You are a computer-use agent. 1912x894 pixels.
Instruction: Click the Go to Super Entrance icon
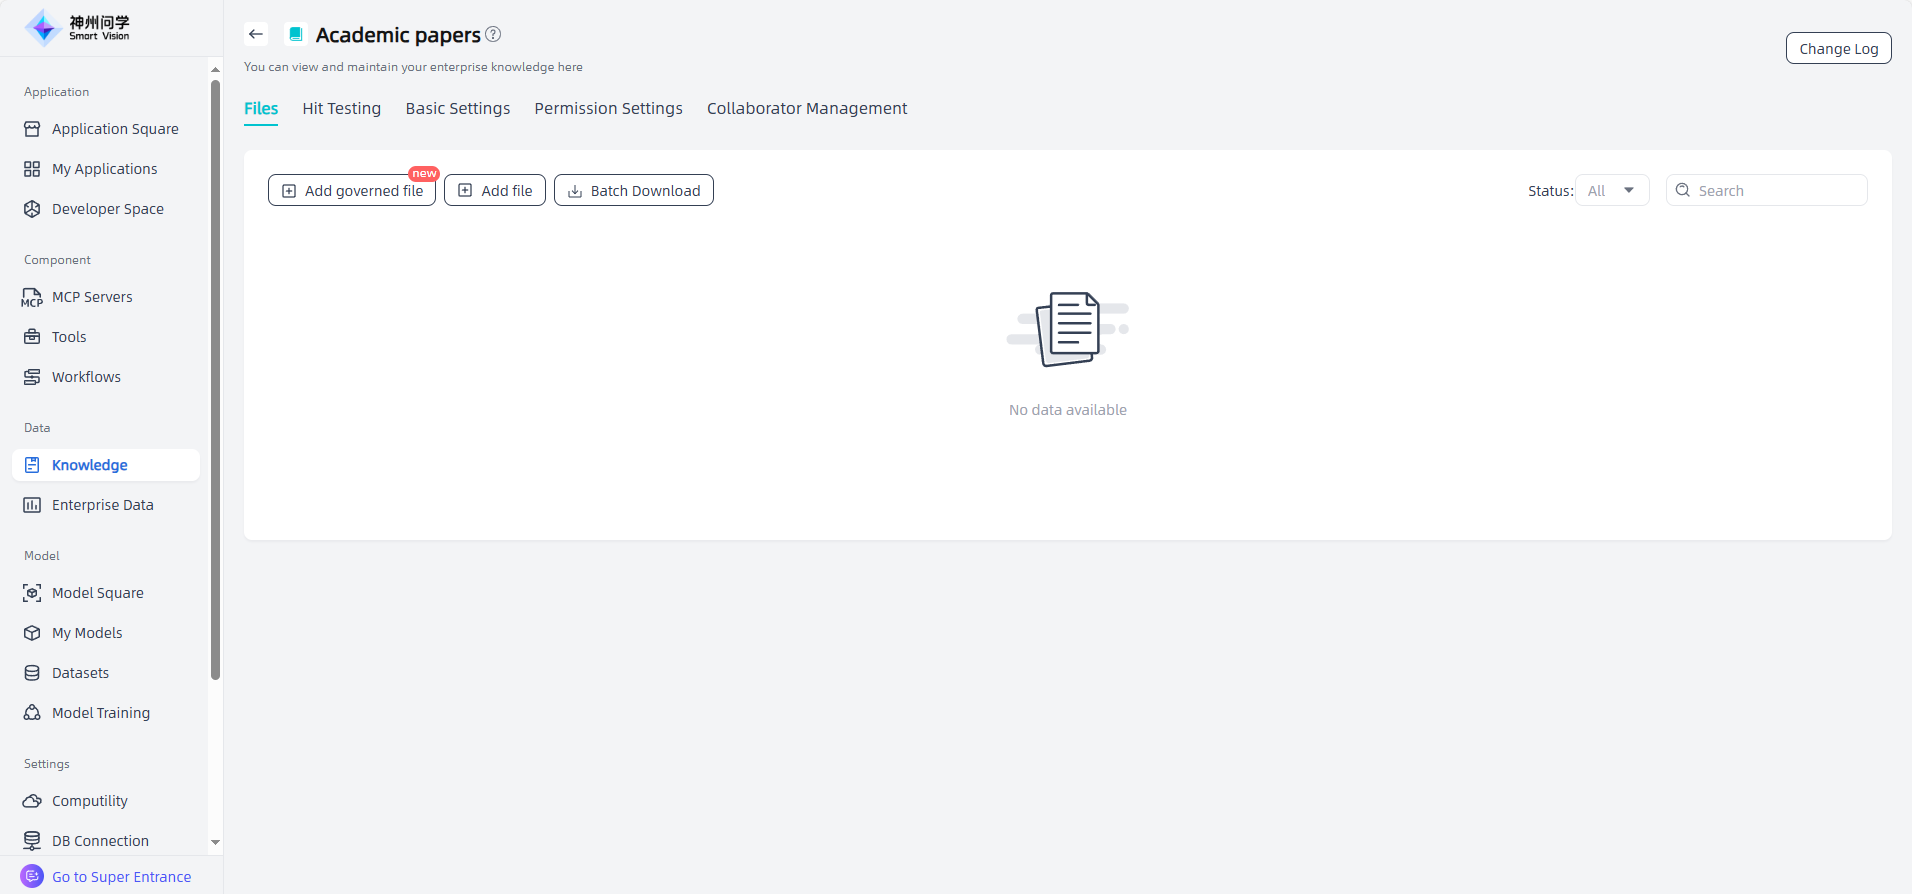click(32, 876)
